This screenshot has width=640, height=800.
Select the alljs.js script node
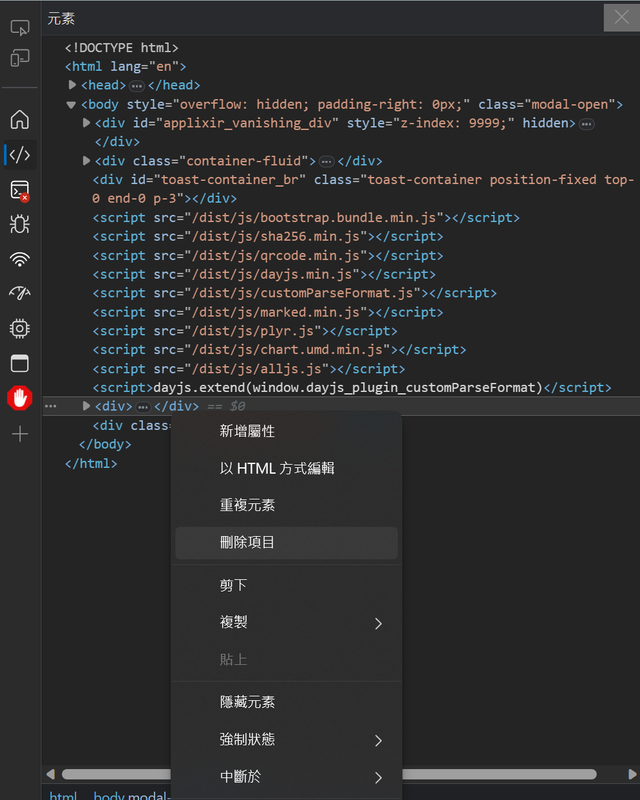249,369
